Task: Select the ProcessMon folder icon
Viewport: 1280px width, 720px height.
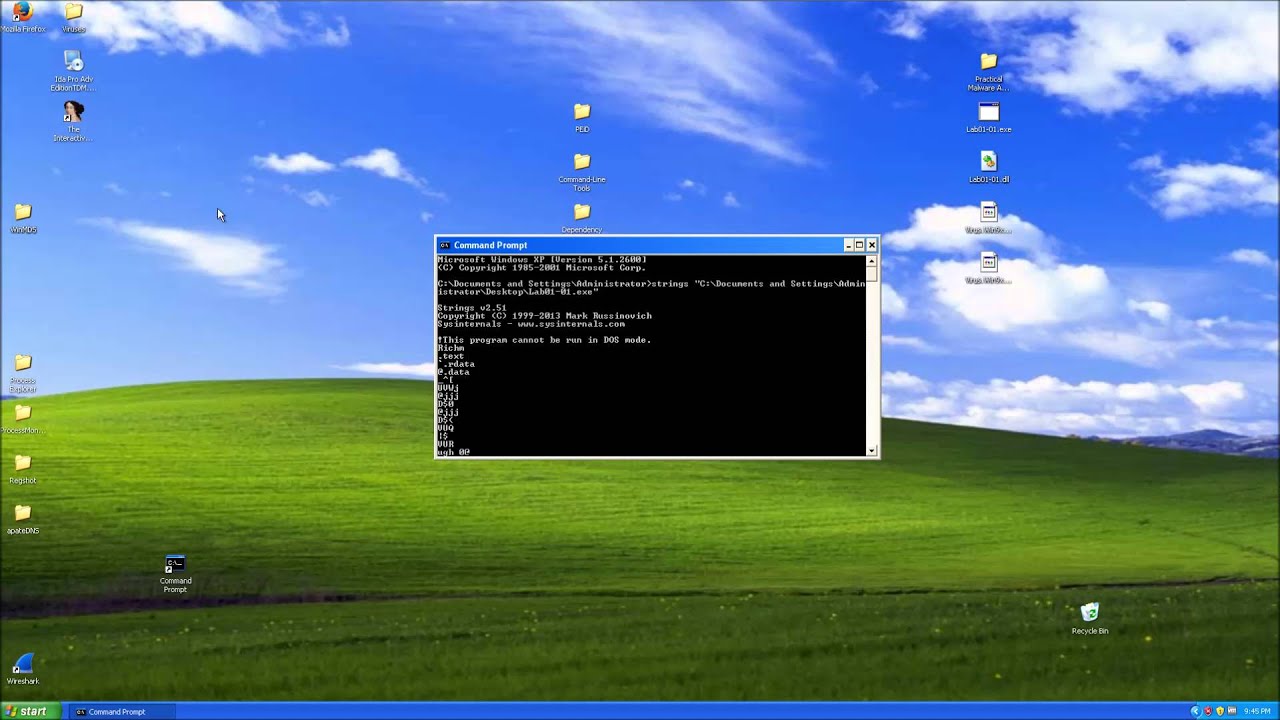Action: click(x=23, y=419)
